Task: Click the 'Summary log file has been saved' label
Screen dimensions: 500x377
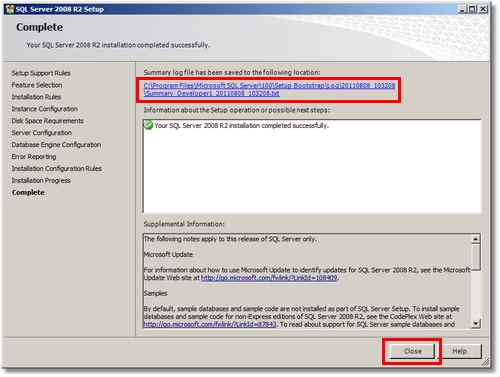Action: pyautogui.click(x=232, y=72)
